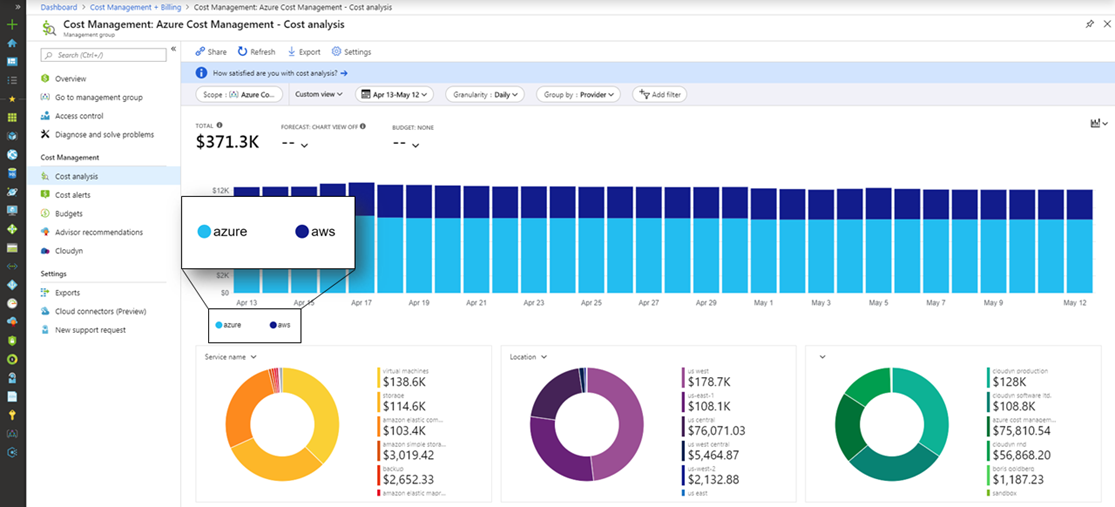
Task: Close the Cost analysis blade
Action: [x=1106, y=24]
